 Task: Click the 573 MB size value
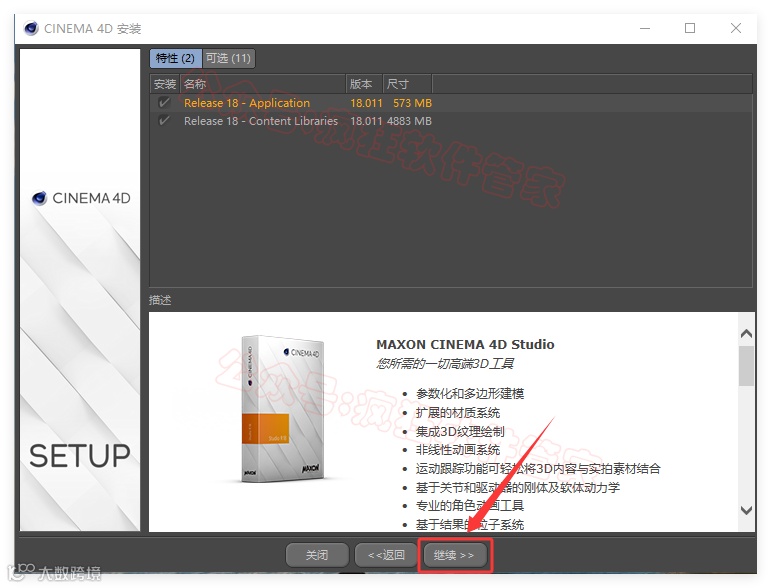tap(412, 103)
